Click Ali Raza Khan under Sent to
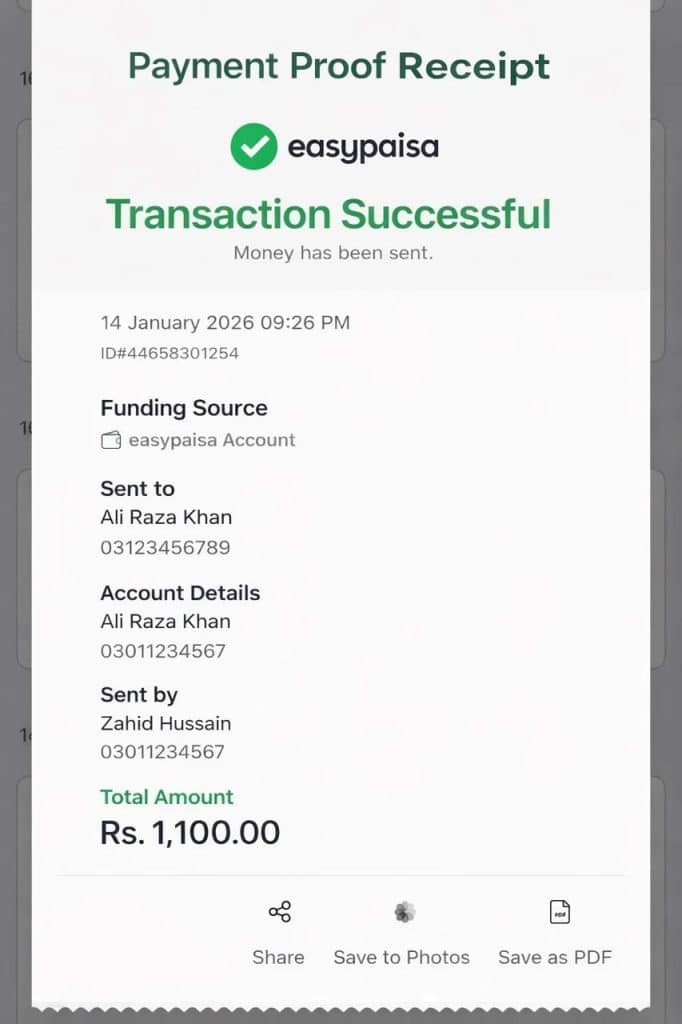This screenshot has height=1024, width=682. click(x=166, y=517)
